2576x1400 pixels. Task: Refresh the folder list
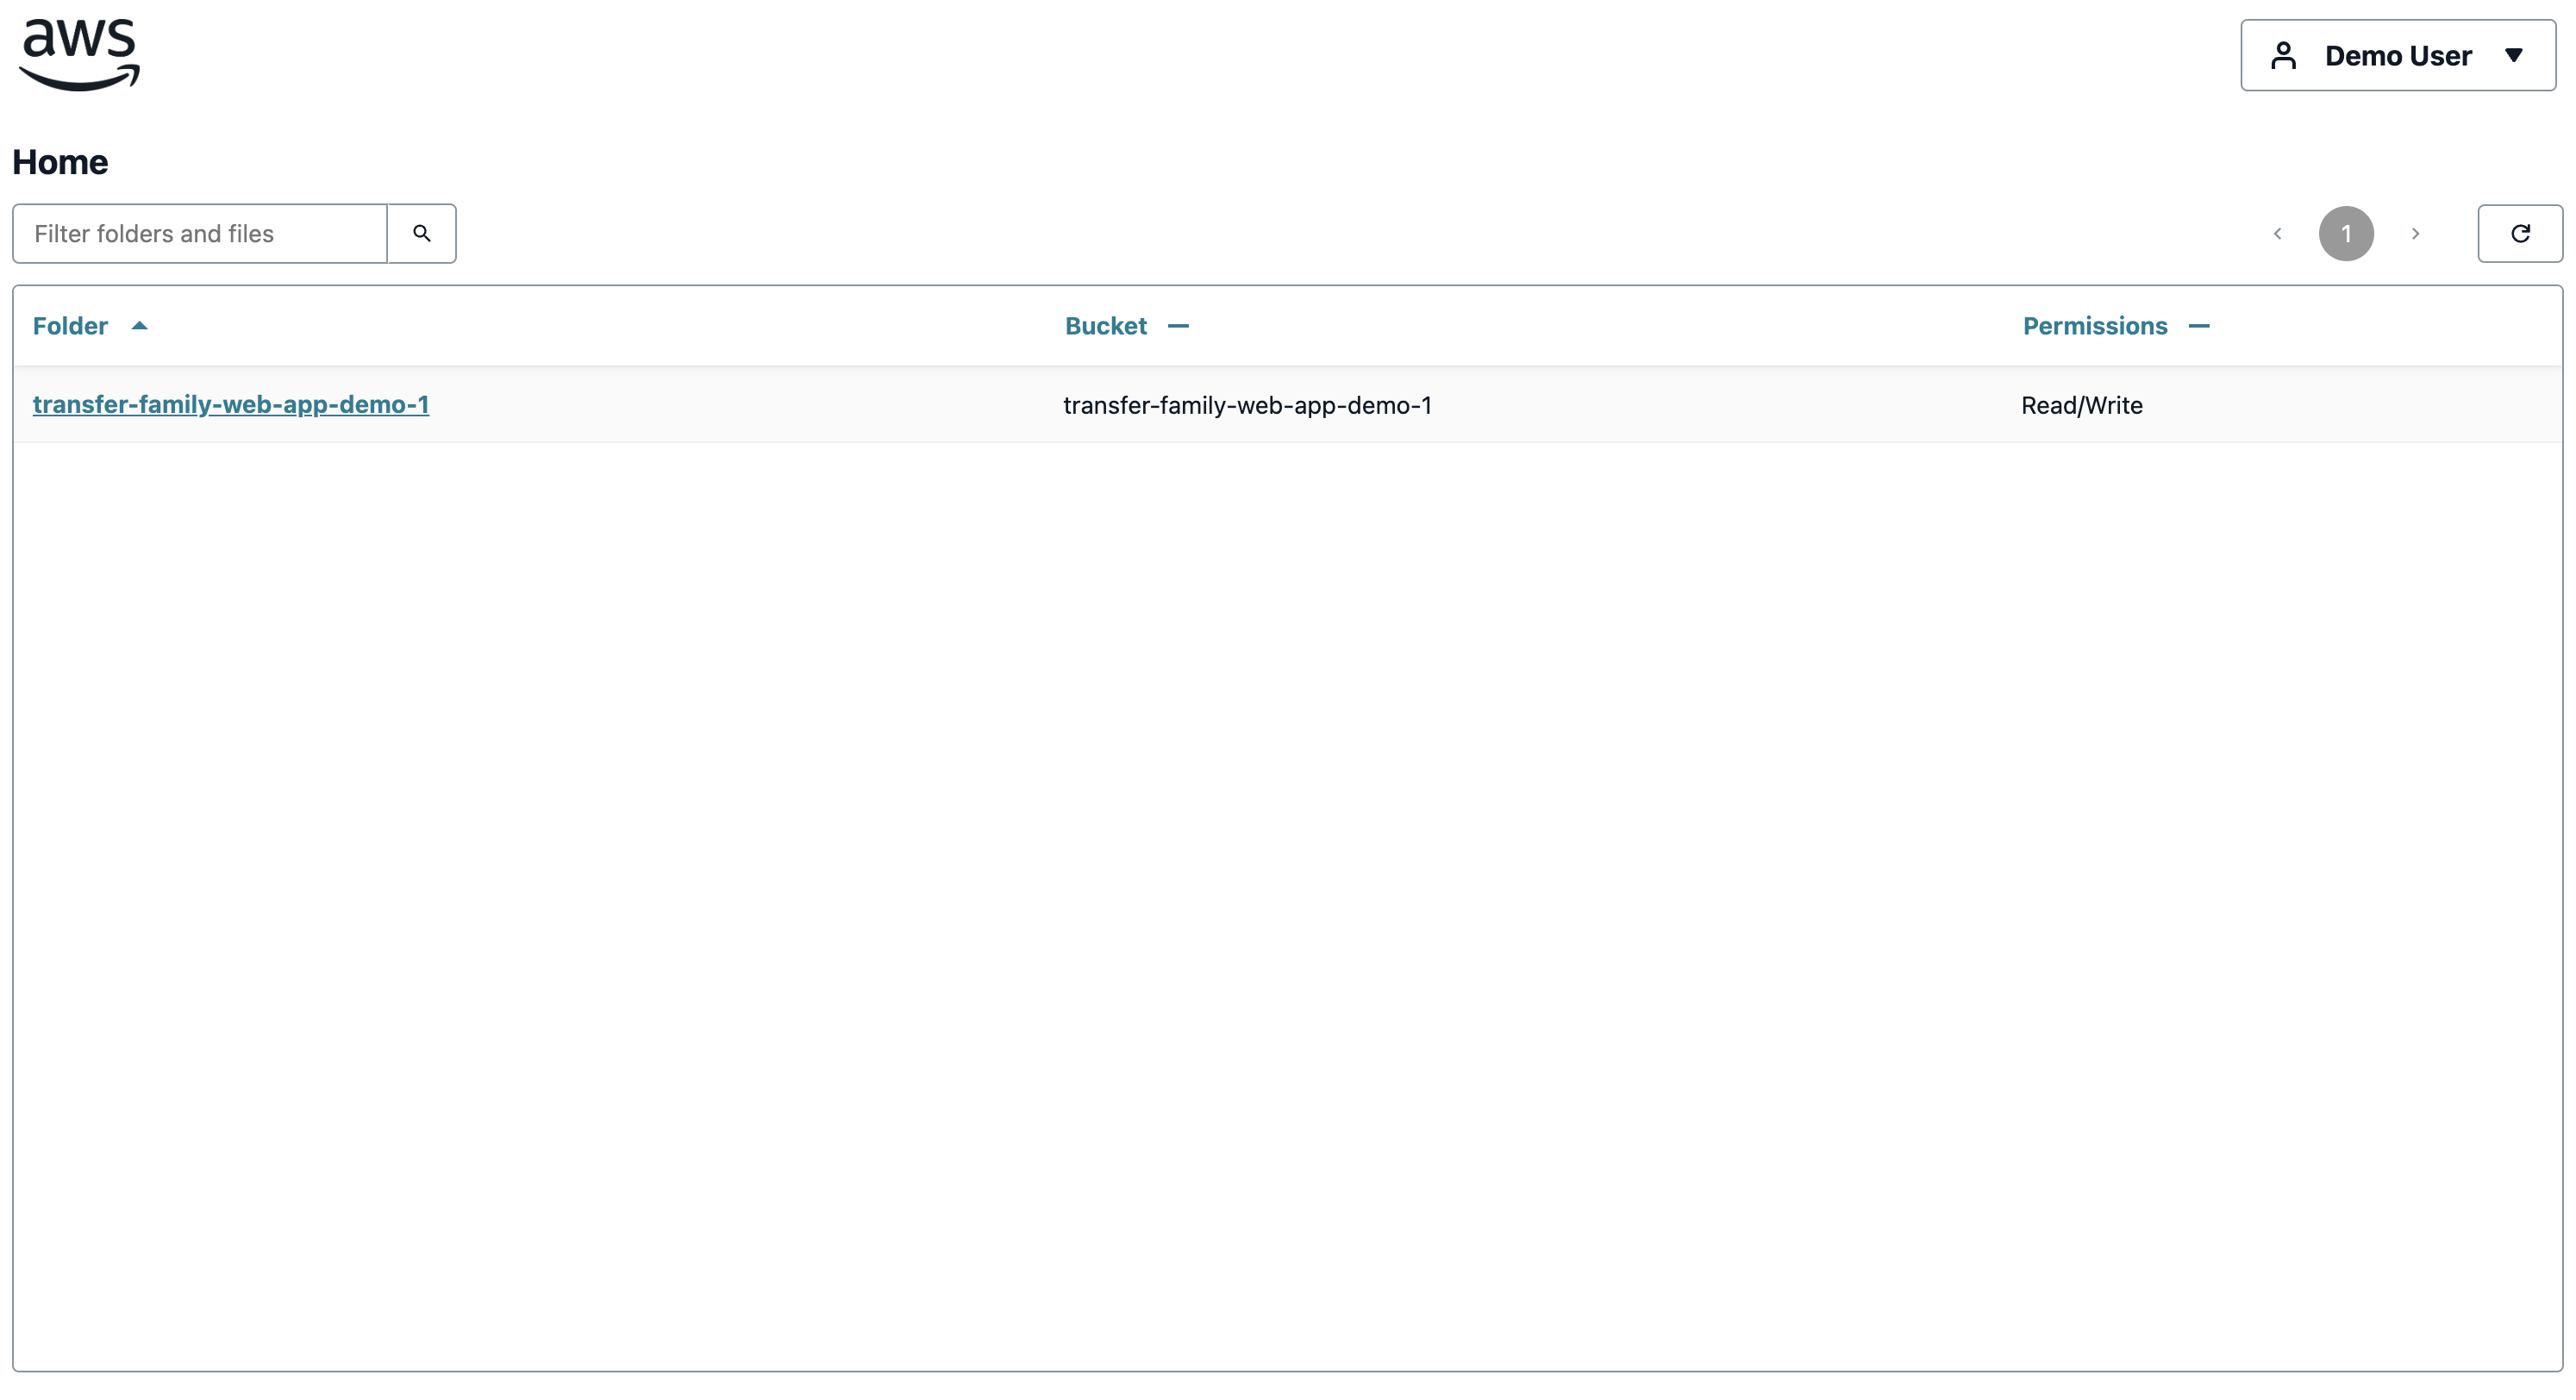pos(2519,234)
